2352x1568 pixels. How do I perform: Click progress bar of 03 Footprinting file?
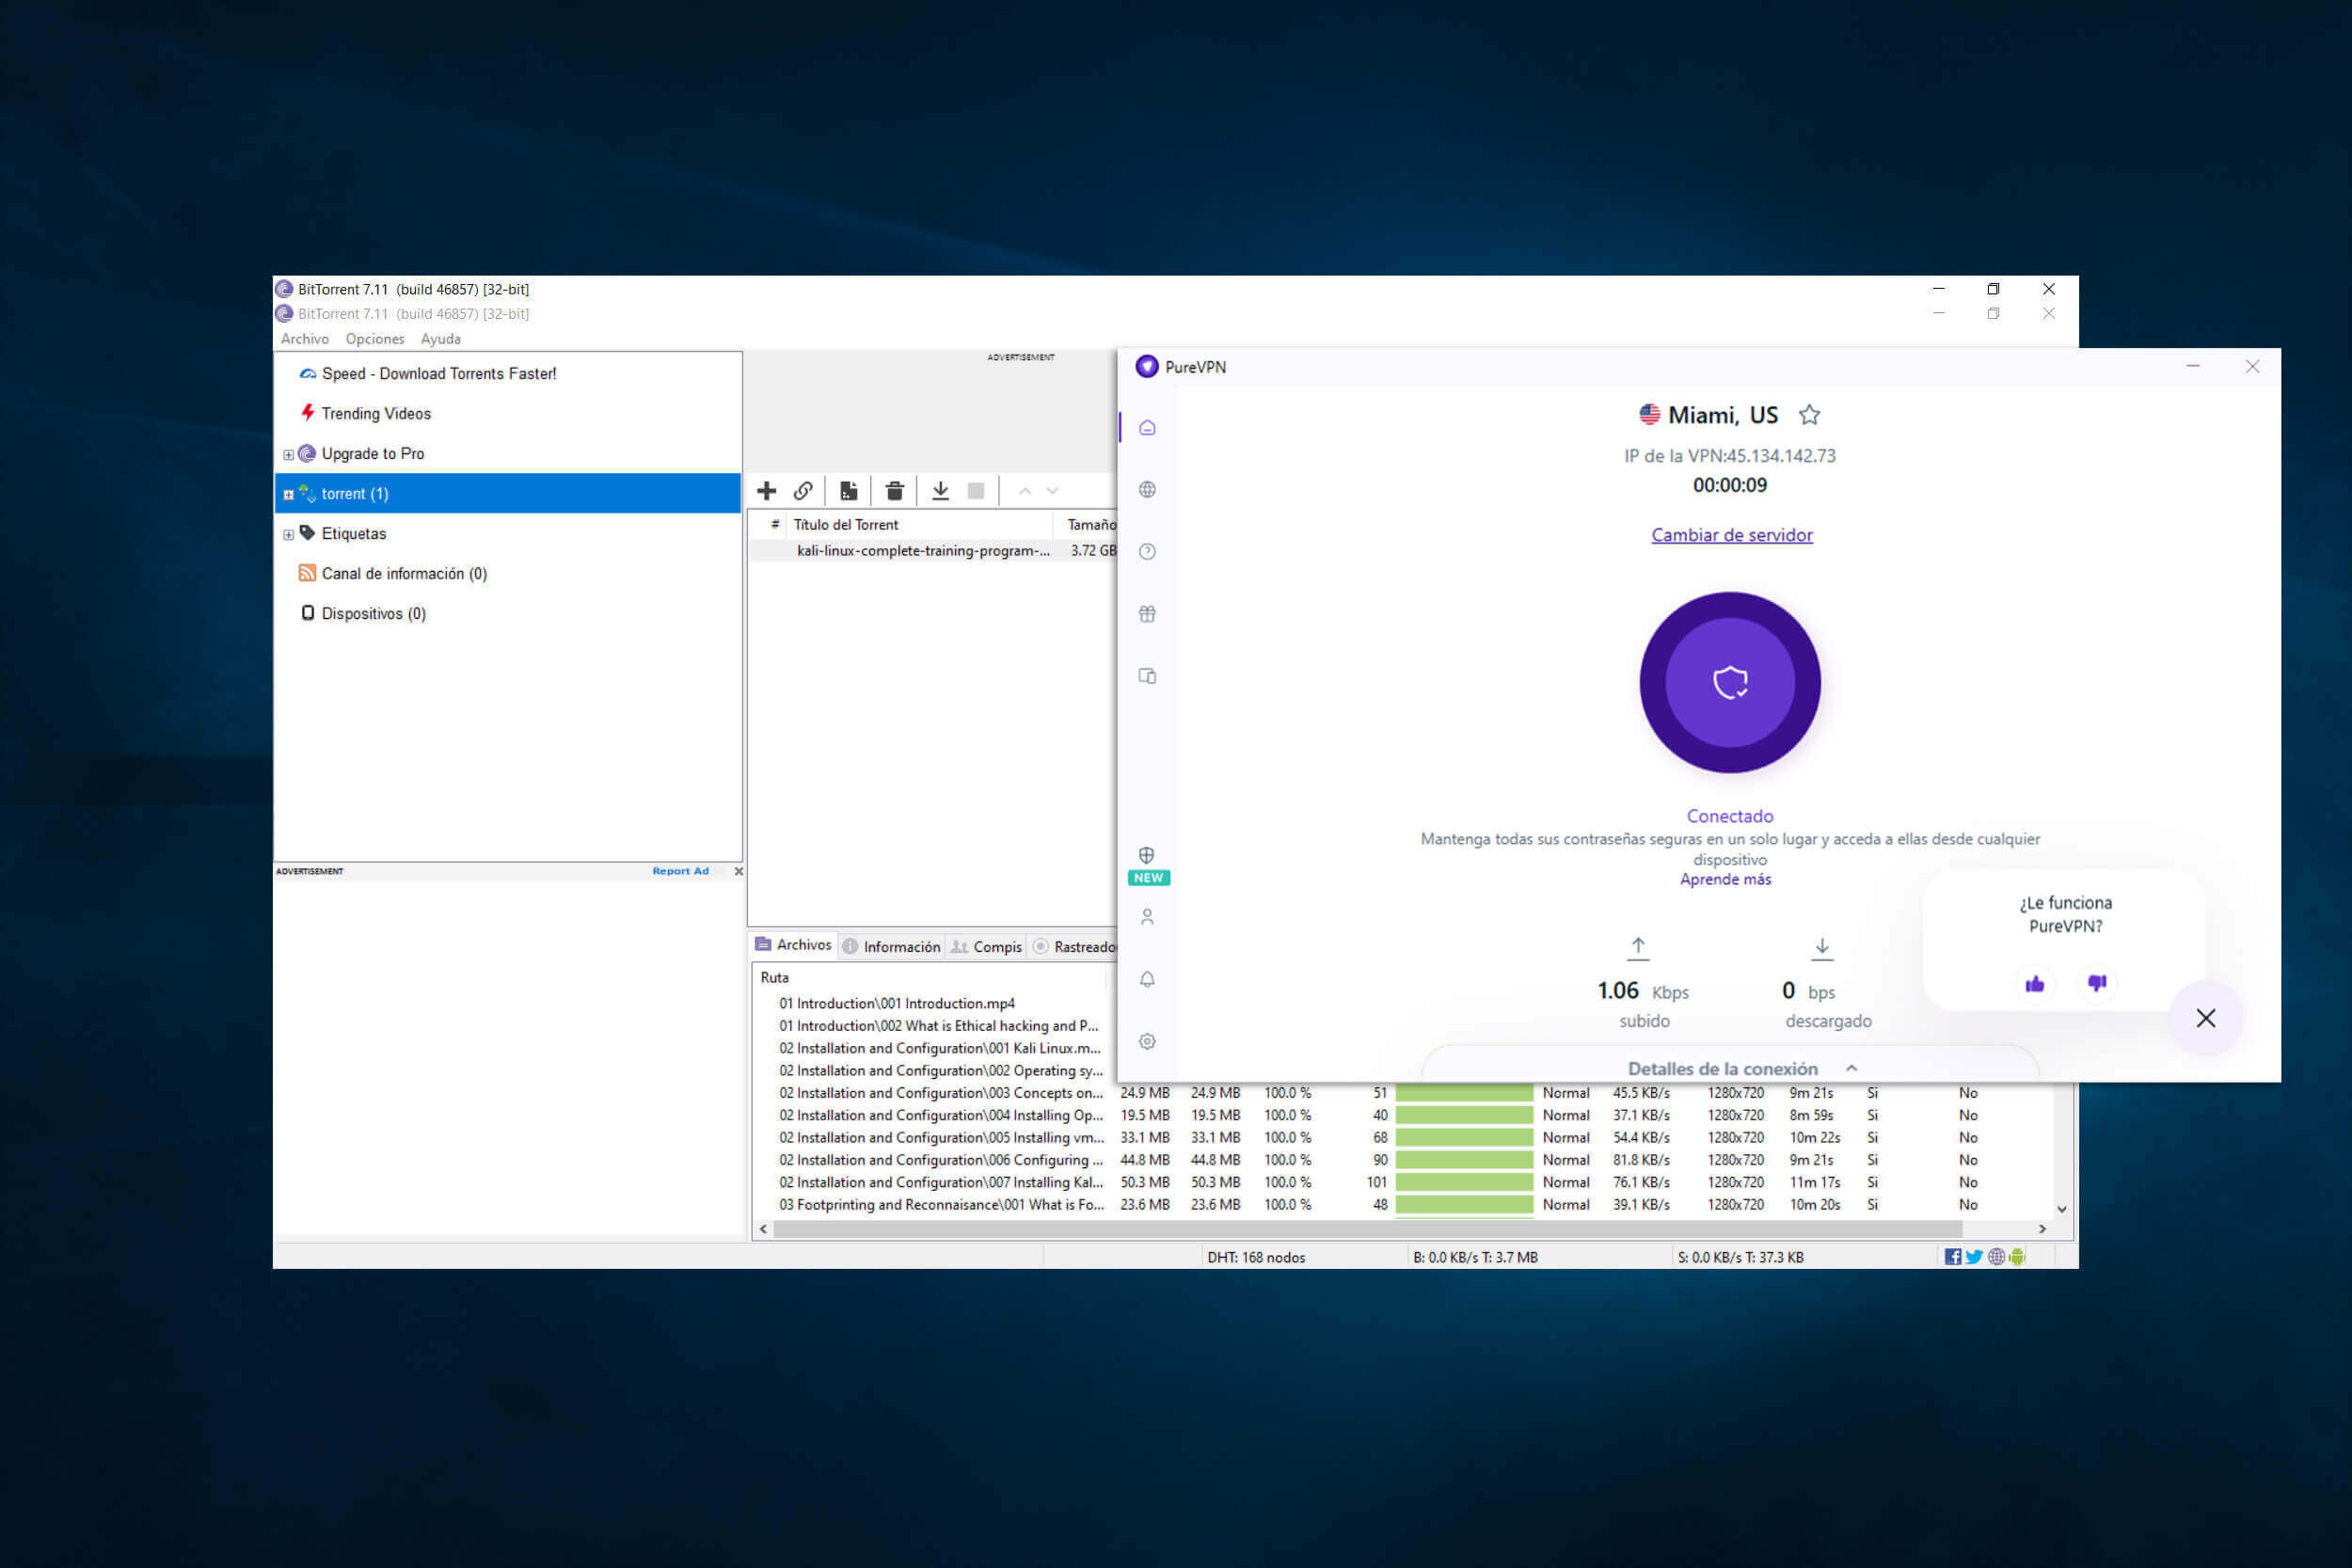pos(1464,1205)
